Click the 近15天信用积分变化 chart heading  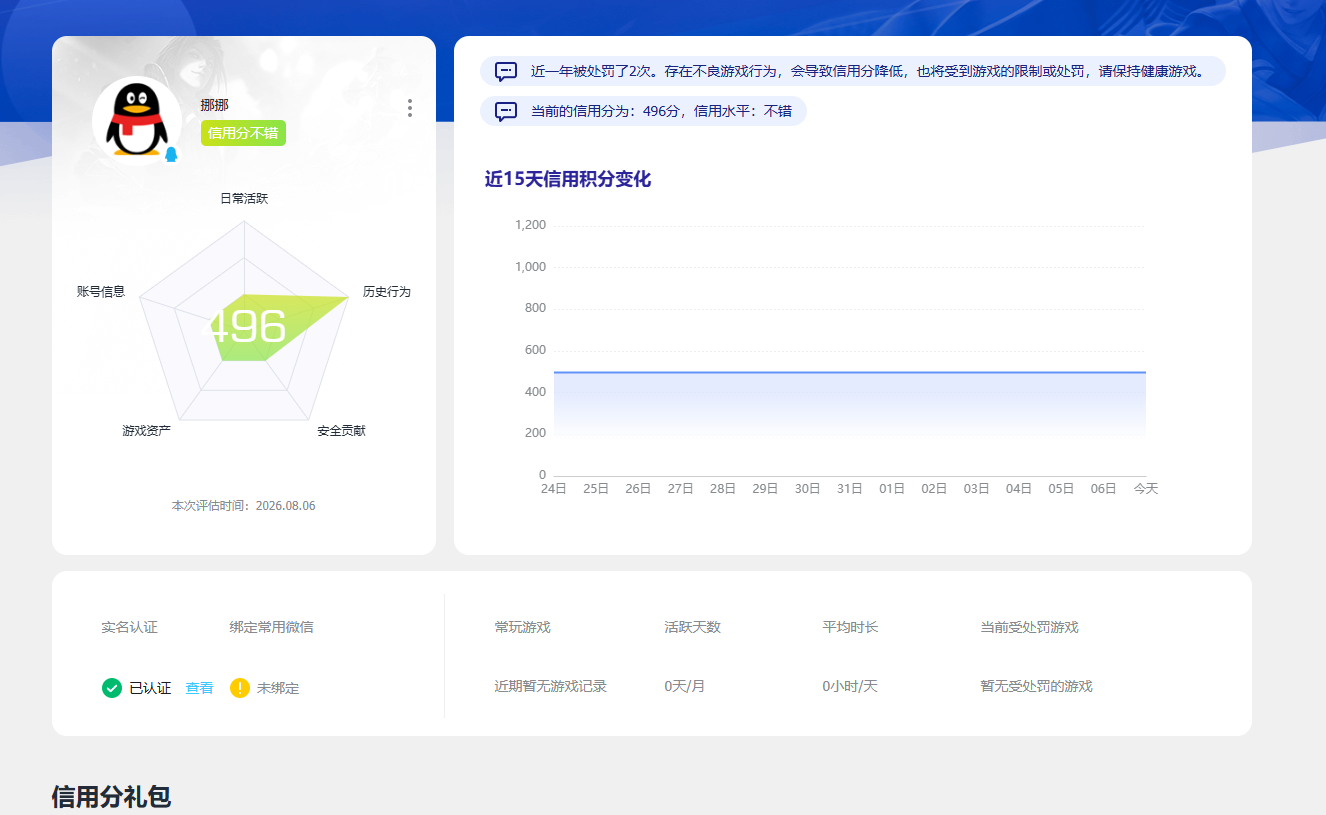568,180
